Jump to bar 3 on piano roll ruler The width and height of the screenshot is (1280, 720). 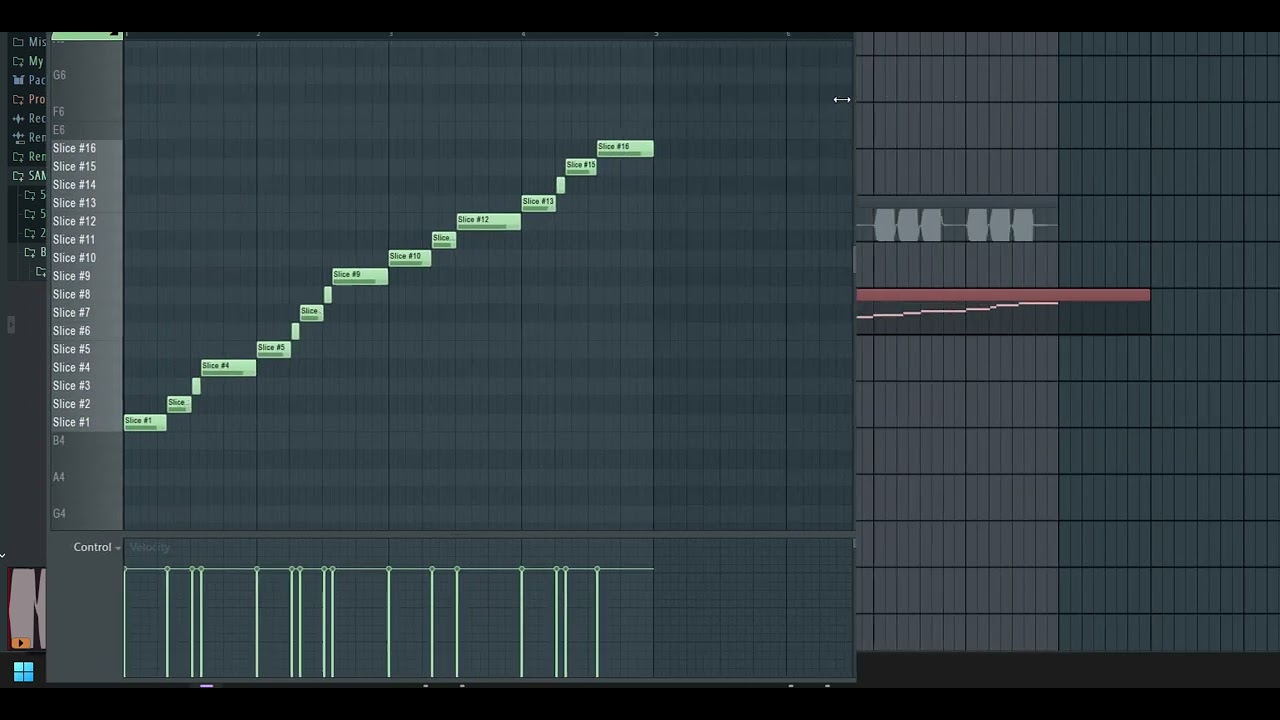390,35
